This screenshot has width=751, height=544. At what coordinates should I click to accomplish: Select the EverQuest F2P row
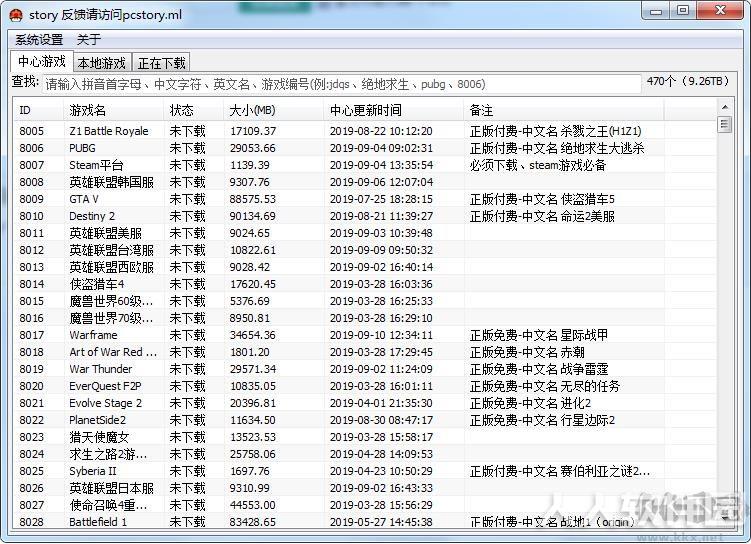365,386
